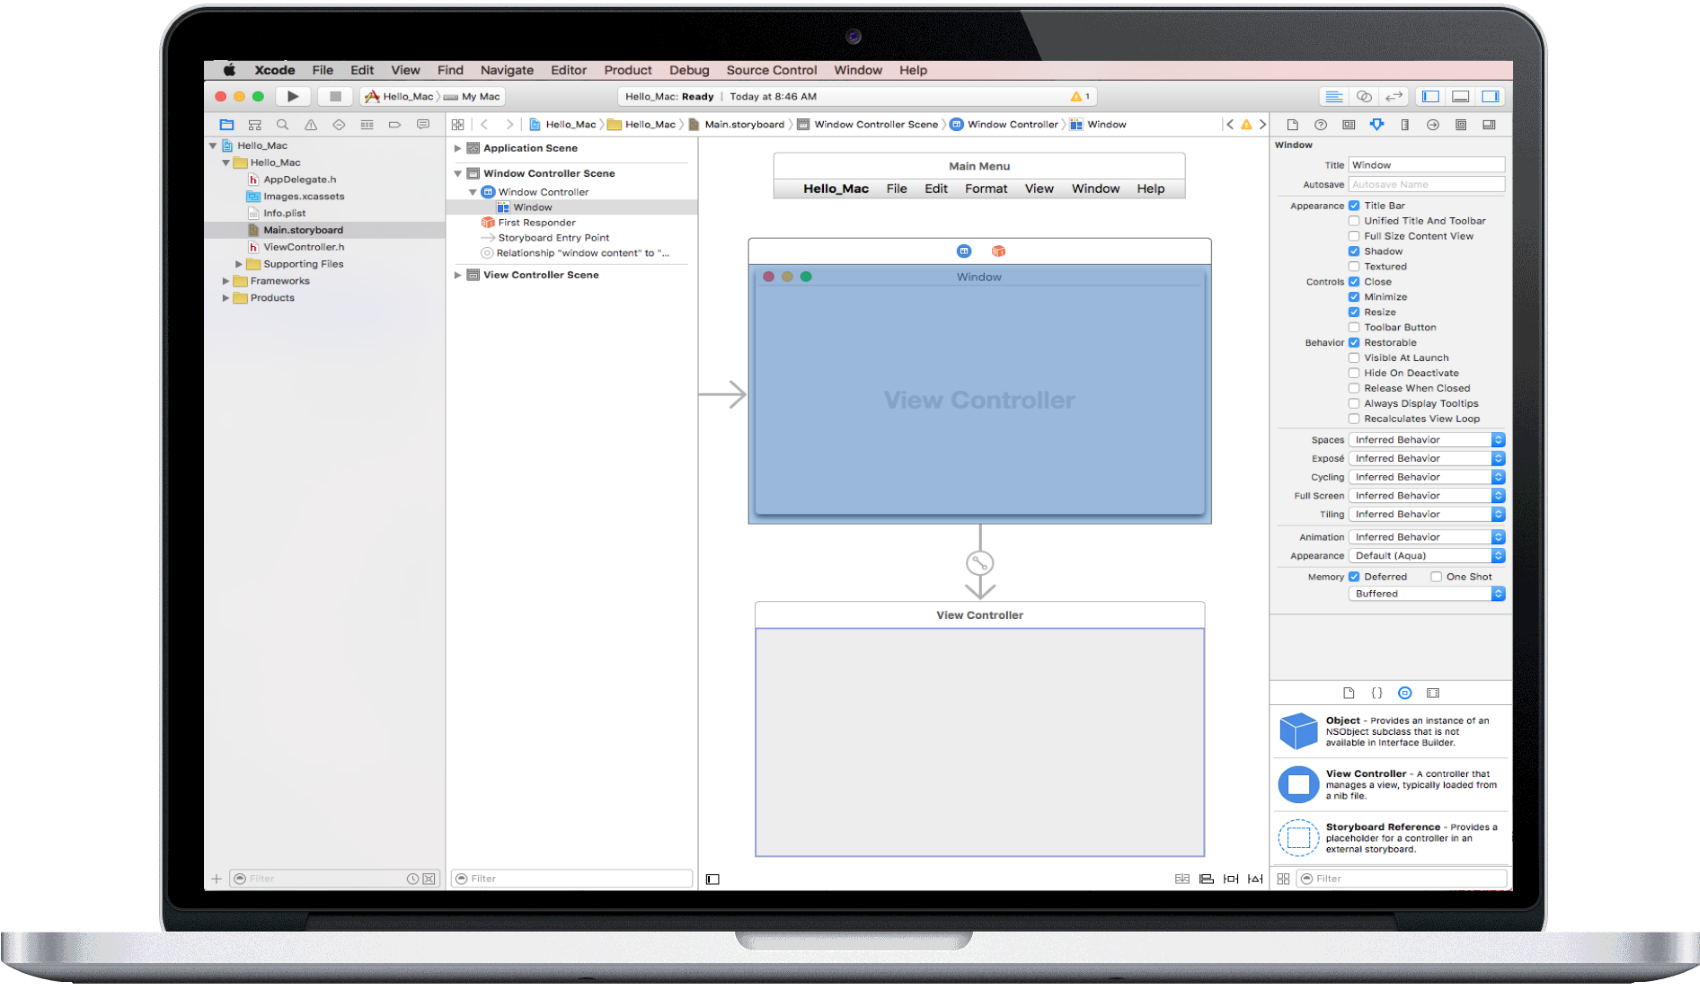The height and width of the screenshot is (1000, 1700).
Task: Click the Autosave Name field
Action: click(1427, 185)
